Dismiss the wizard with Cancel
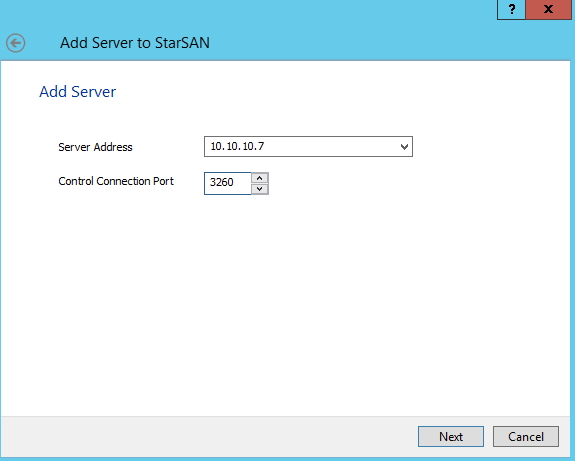575x461 pixels. tap(525, 436)
